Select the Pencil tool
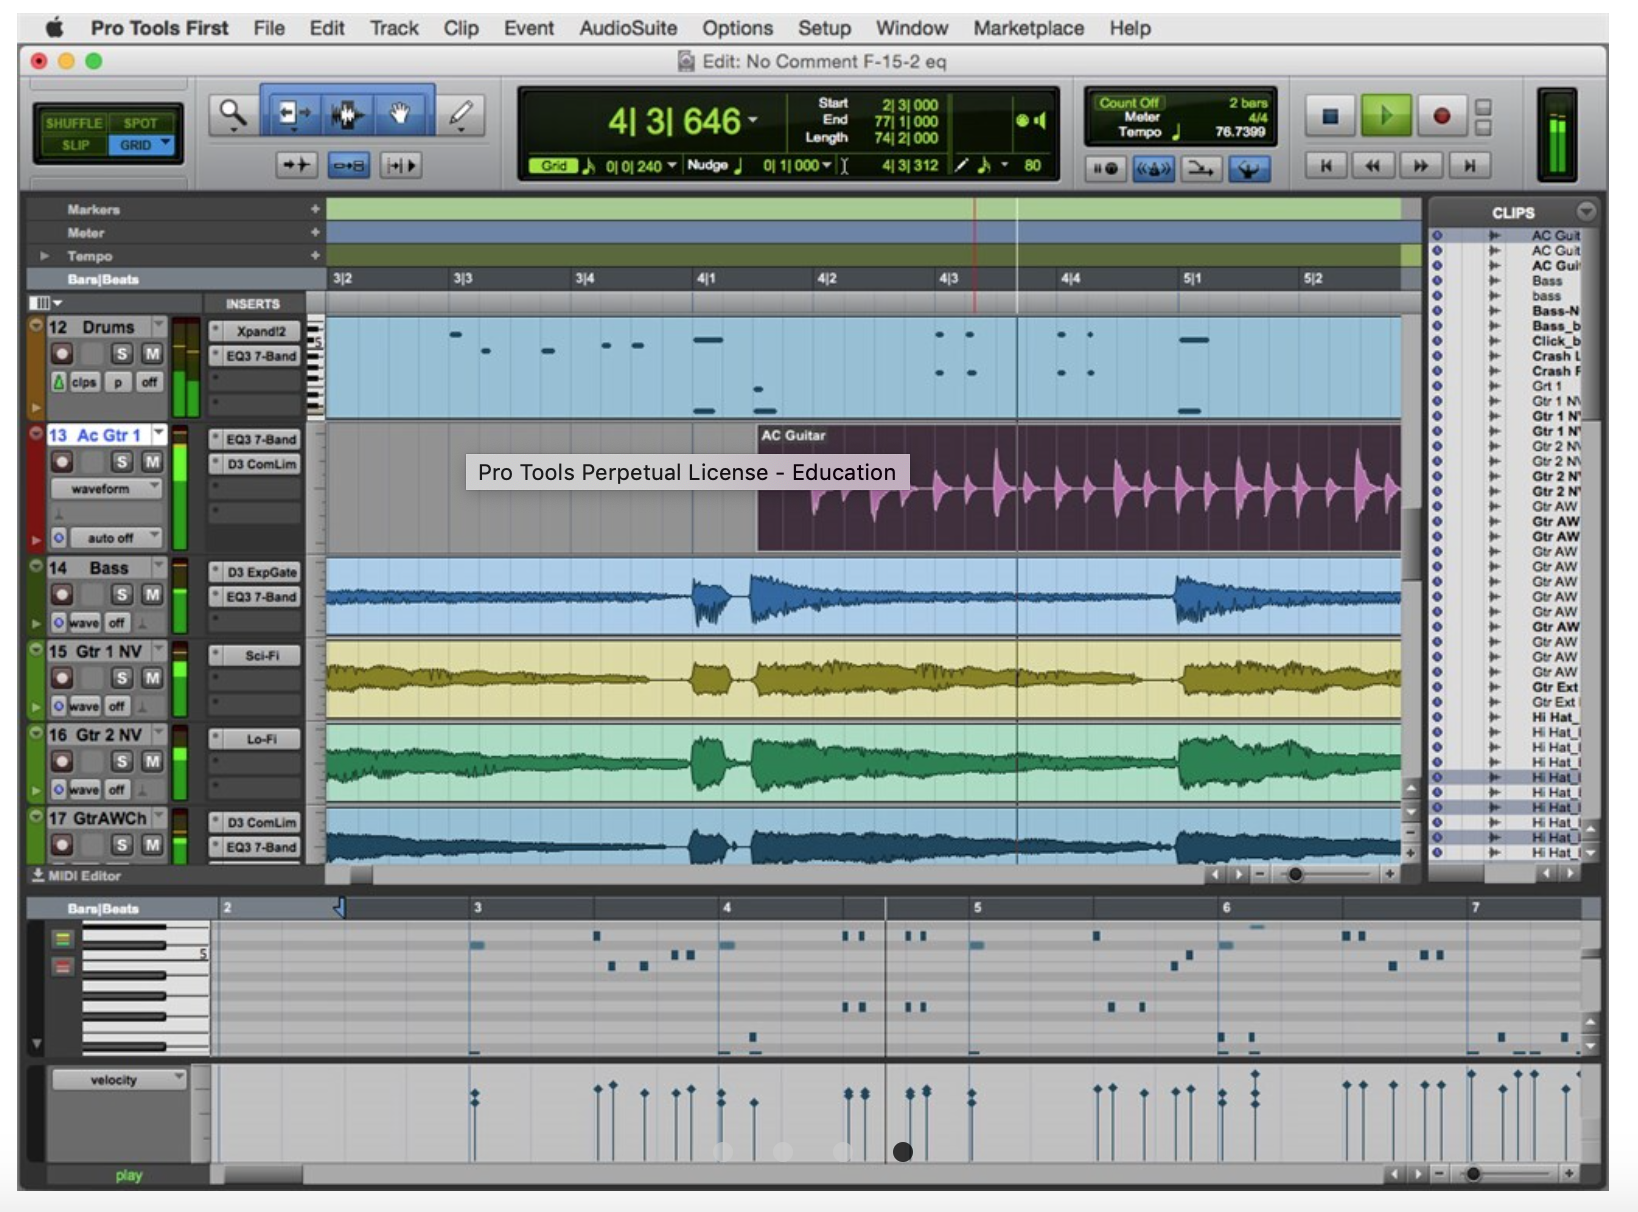Image resolution: width=1638 pixels, height=1212 pixels. pos(460,114)
